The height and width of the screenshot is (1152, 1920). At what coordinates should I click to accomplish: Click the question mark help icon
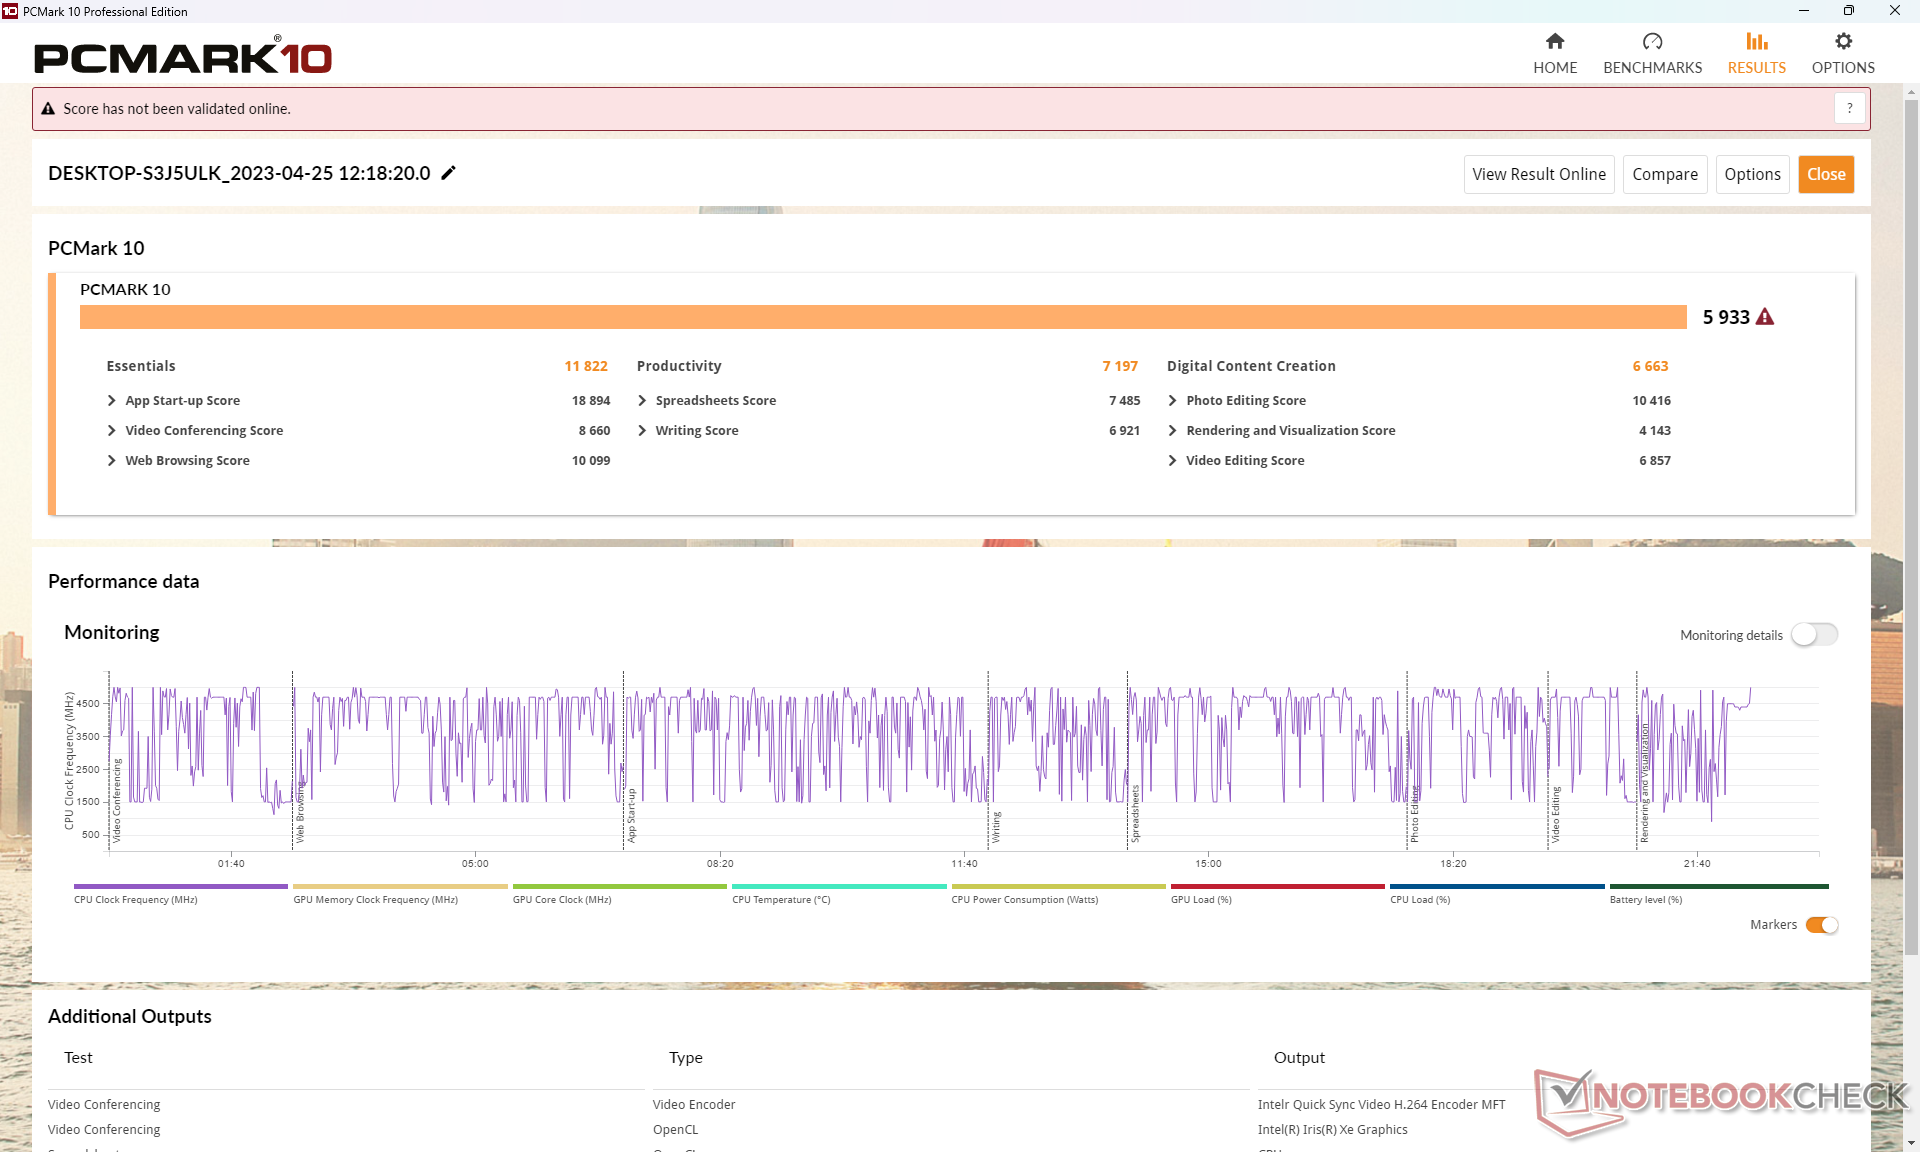pyautogui.click(x=1849, y=108)
